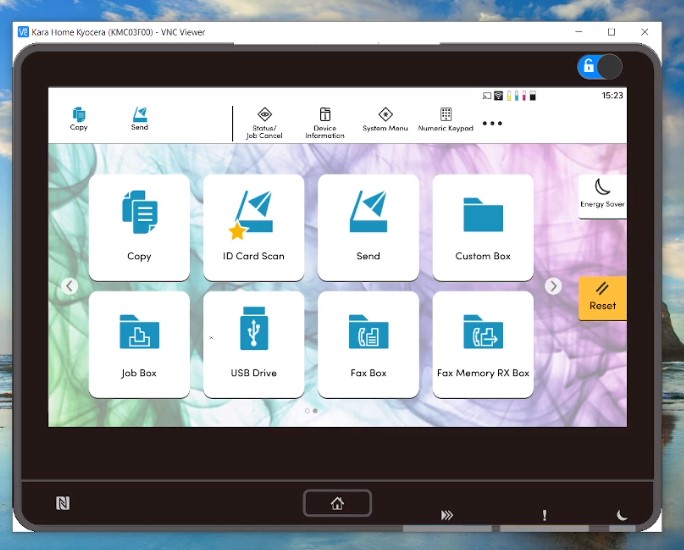Launch the ID Card Scan tile
The height and width of the screenshot is (550, 684).
(x=253, y=227)
